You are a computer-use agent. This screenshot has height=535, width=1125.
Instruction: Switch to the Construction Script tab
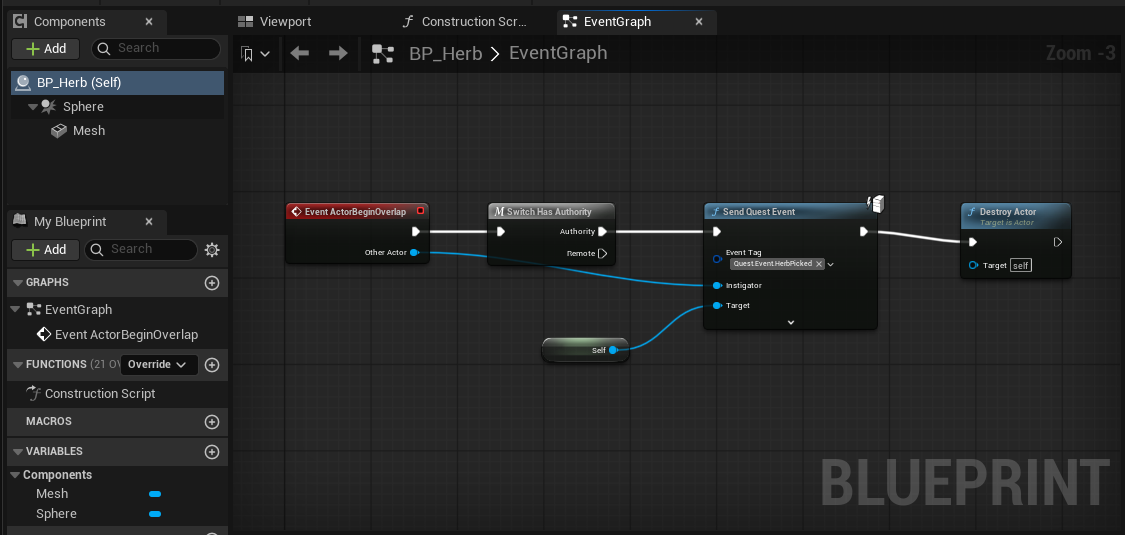point(465,22)
